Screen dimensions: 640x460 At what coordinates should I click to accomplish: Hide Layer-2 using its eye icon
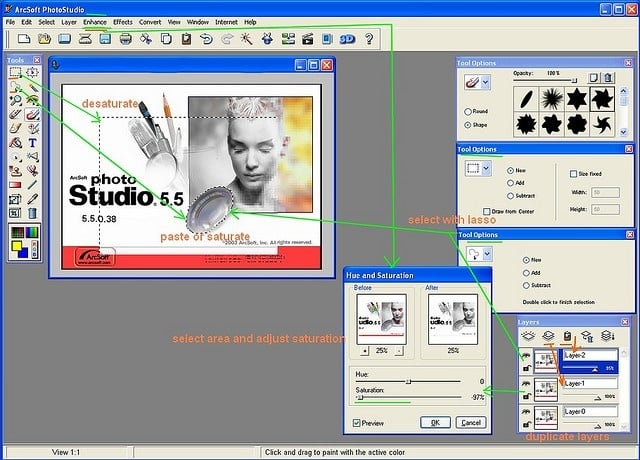(526, 356)
